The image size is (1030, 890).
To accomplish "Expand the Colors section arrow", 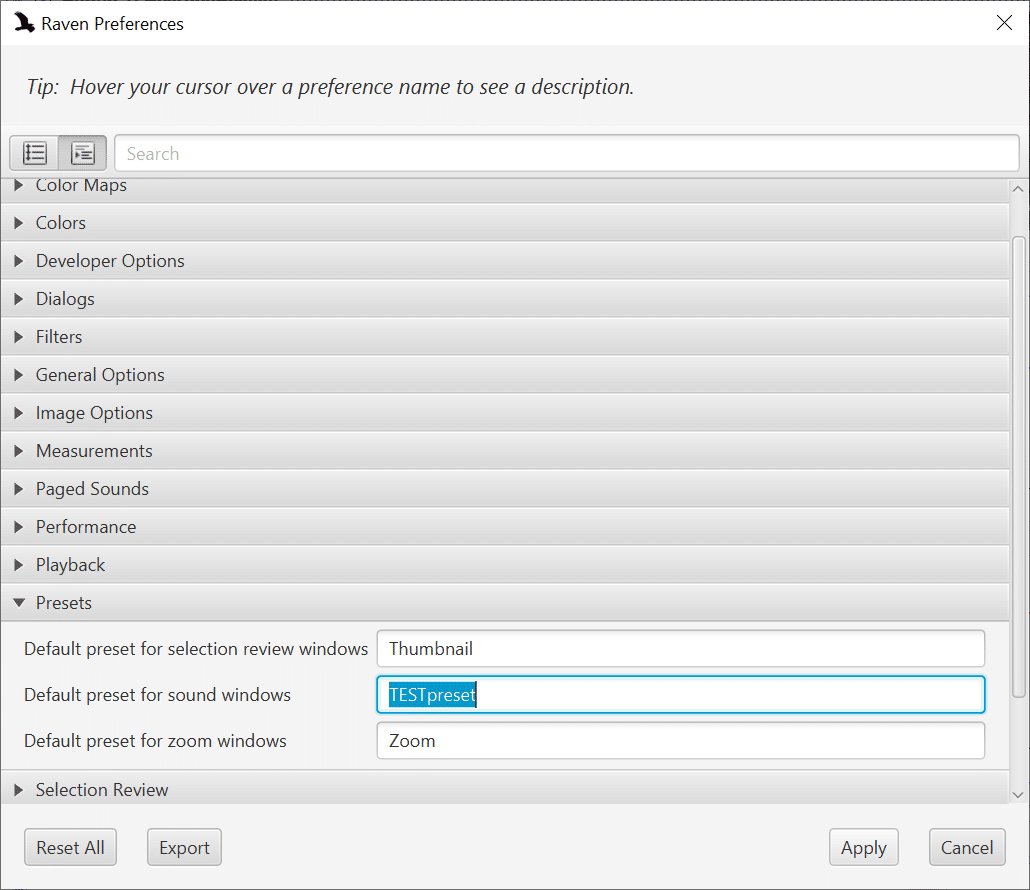I will [18, 223].
